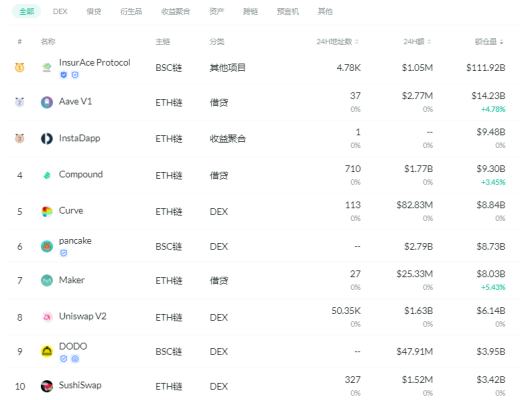This screenshot has height=400, width=520.
Task: Click the +3.45% change for Compound
Action: [493, 182]
